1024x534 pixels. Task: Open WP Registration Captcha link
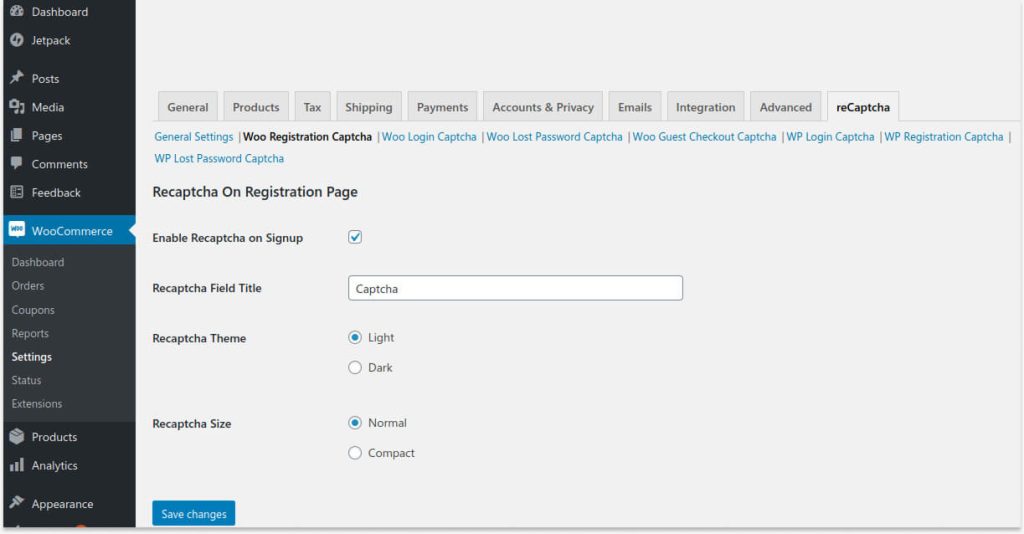pos(944,136)
